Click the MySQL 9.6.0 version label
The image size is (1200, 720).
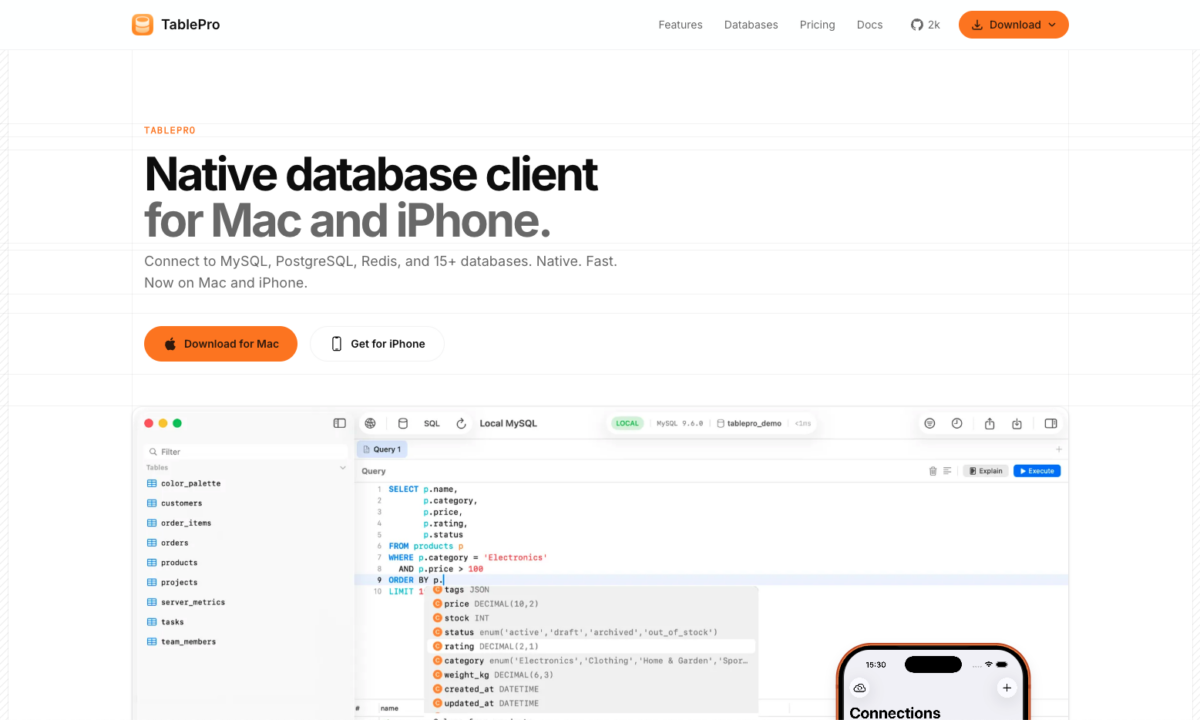point(680,424)
